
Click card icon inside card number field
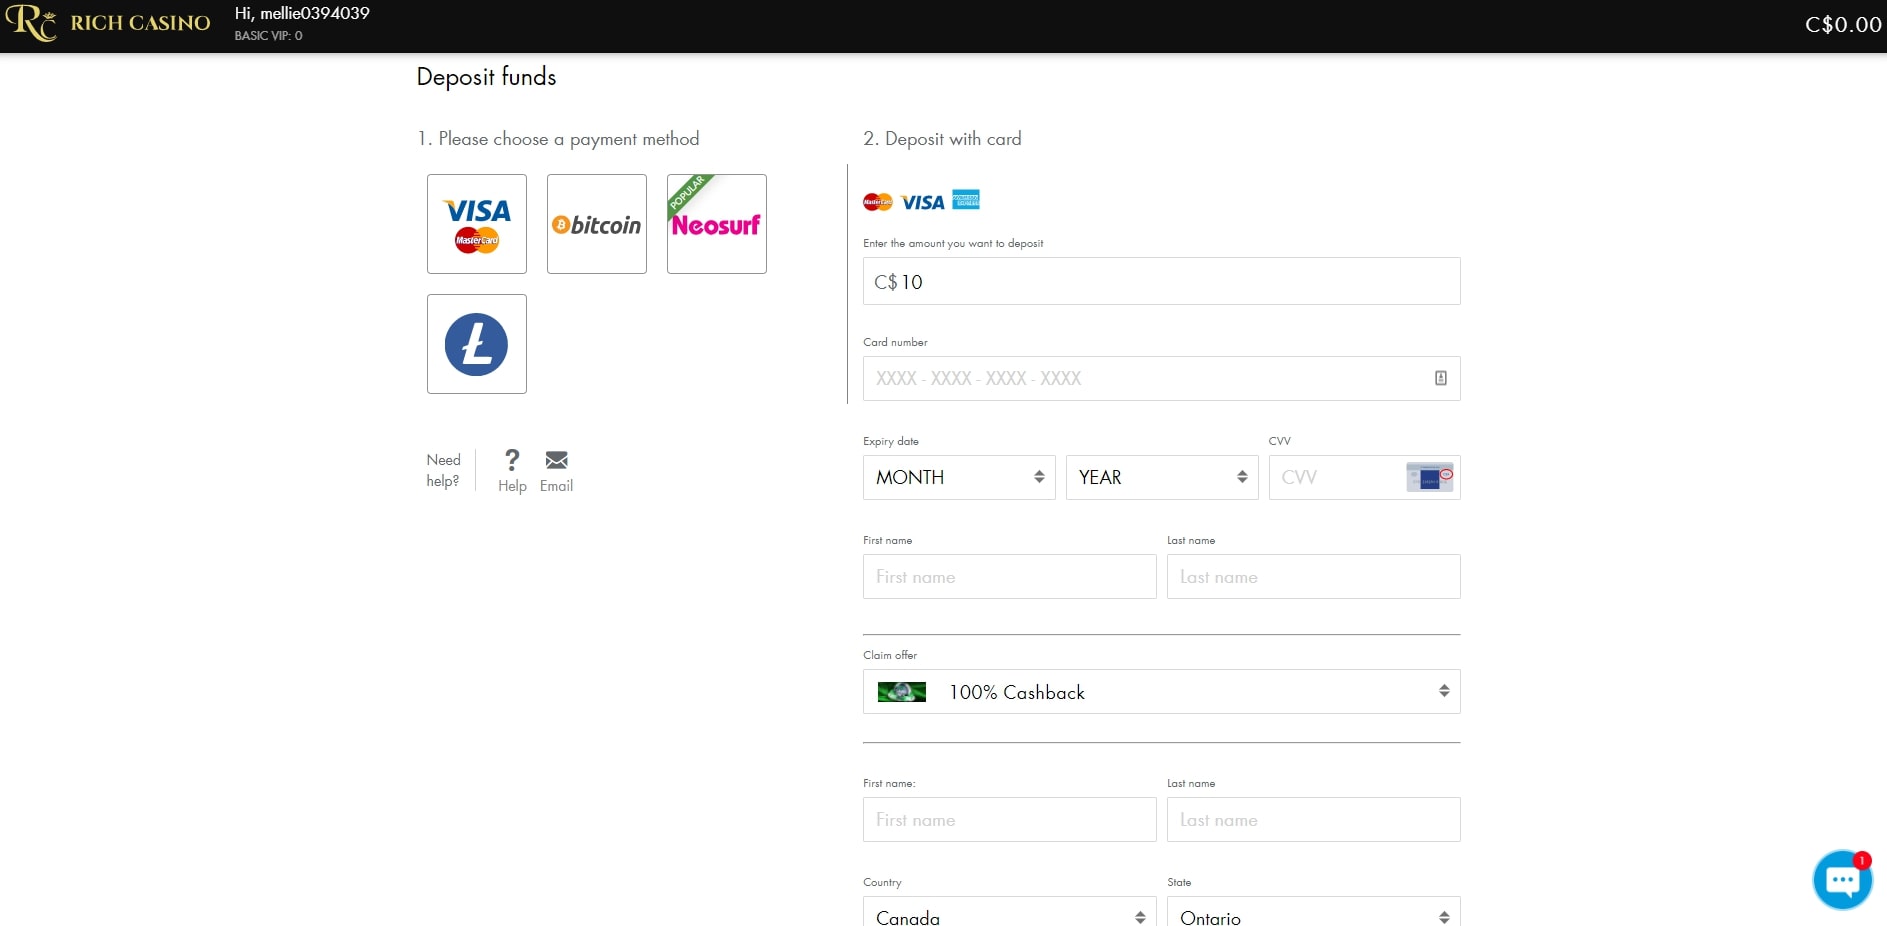(x=1440, y=378)
